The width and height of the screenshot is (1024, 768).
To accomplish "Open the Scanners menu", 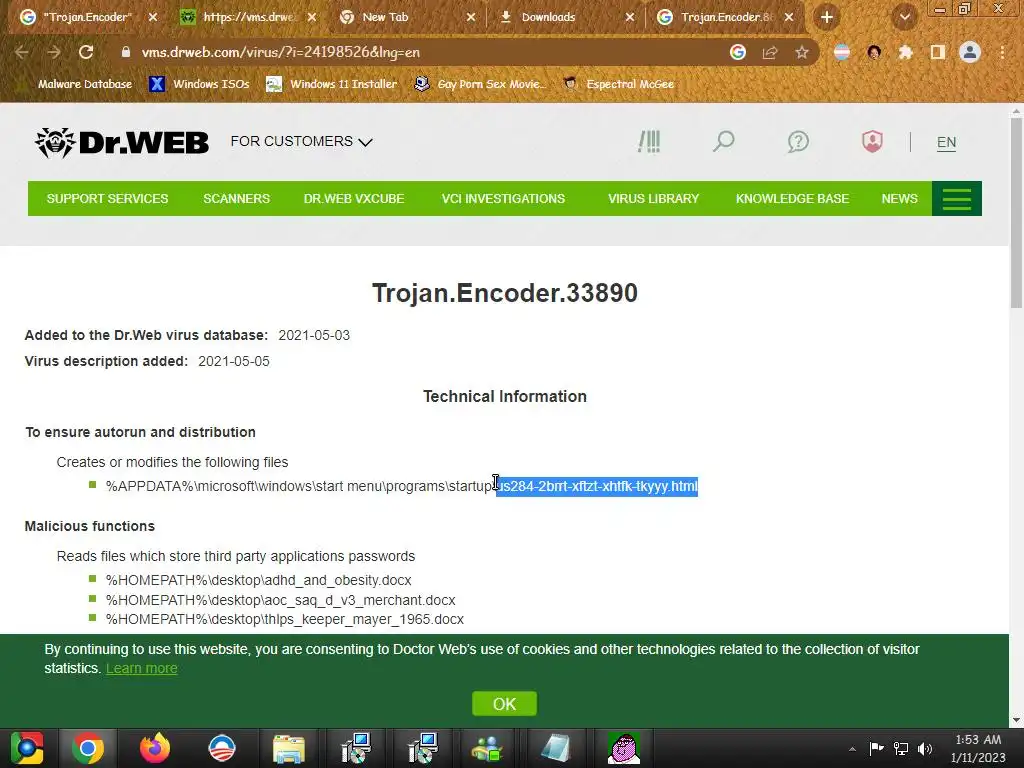I will click(236, 199).
